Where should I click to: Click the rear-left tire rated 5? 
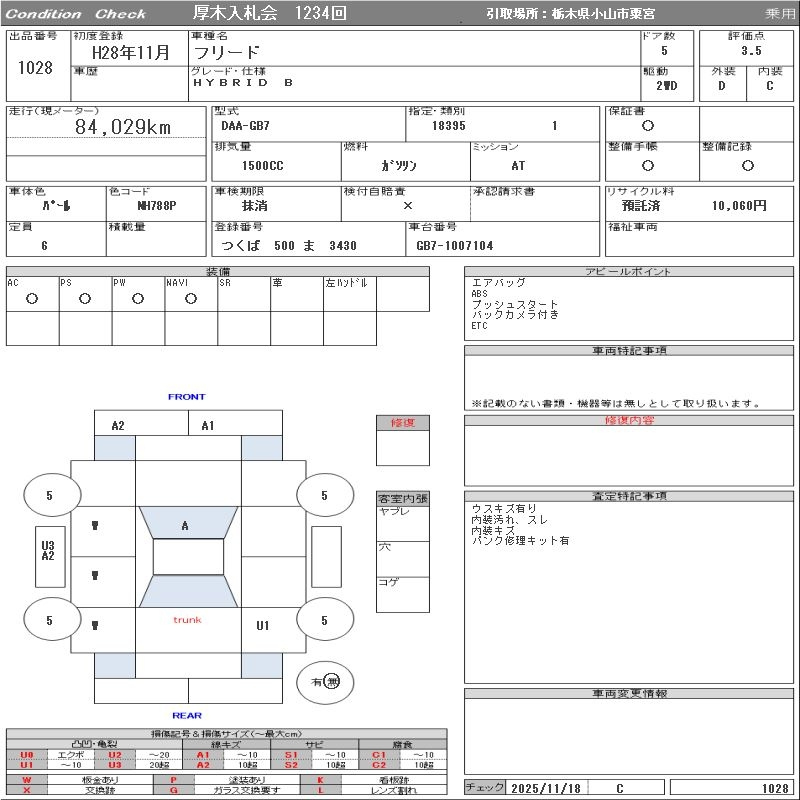(49, 621)
